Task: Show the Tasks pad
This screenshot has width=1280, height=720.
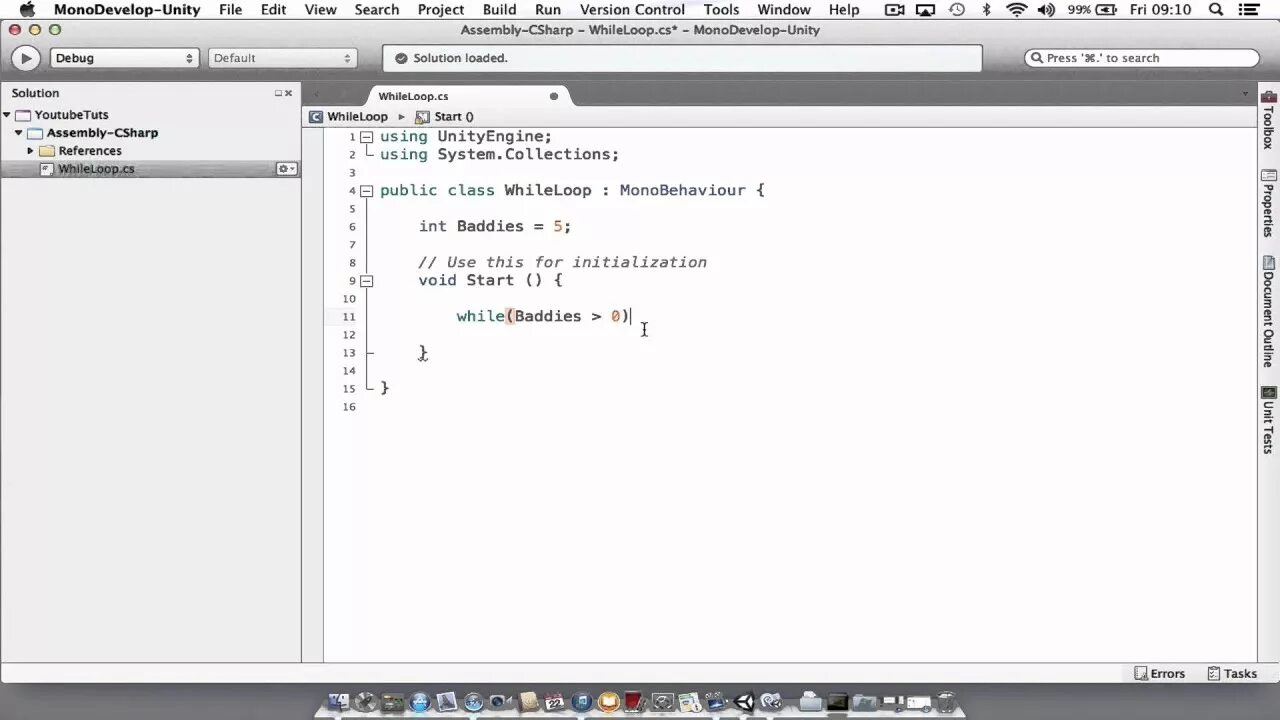Action: (x=1232, y=674)
